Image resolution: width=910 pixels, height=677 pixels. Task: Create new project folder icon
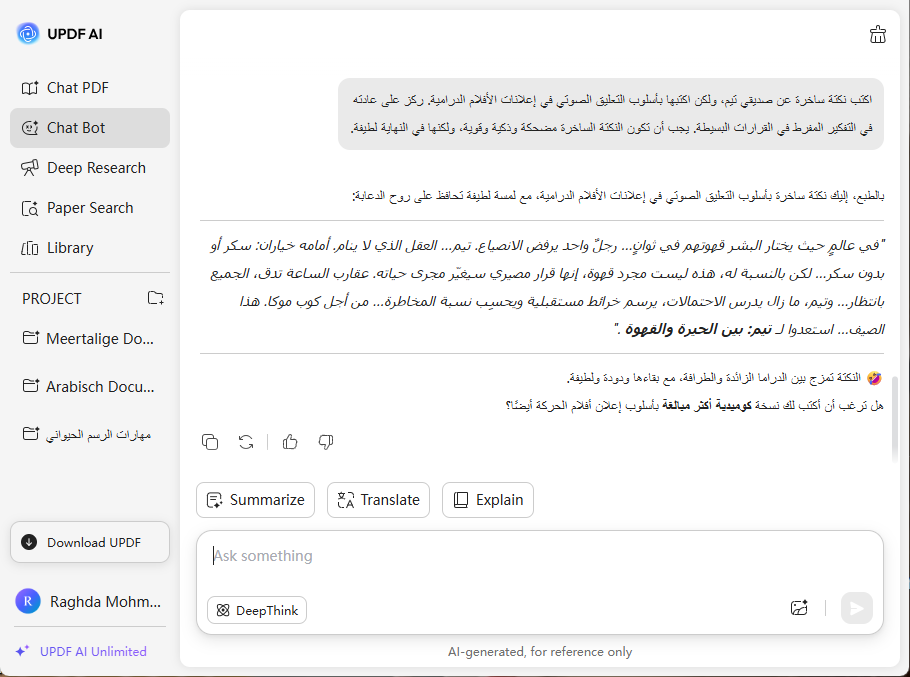pyautogui.click(x=156, y=298)
